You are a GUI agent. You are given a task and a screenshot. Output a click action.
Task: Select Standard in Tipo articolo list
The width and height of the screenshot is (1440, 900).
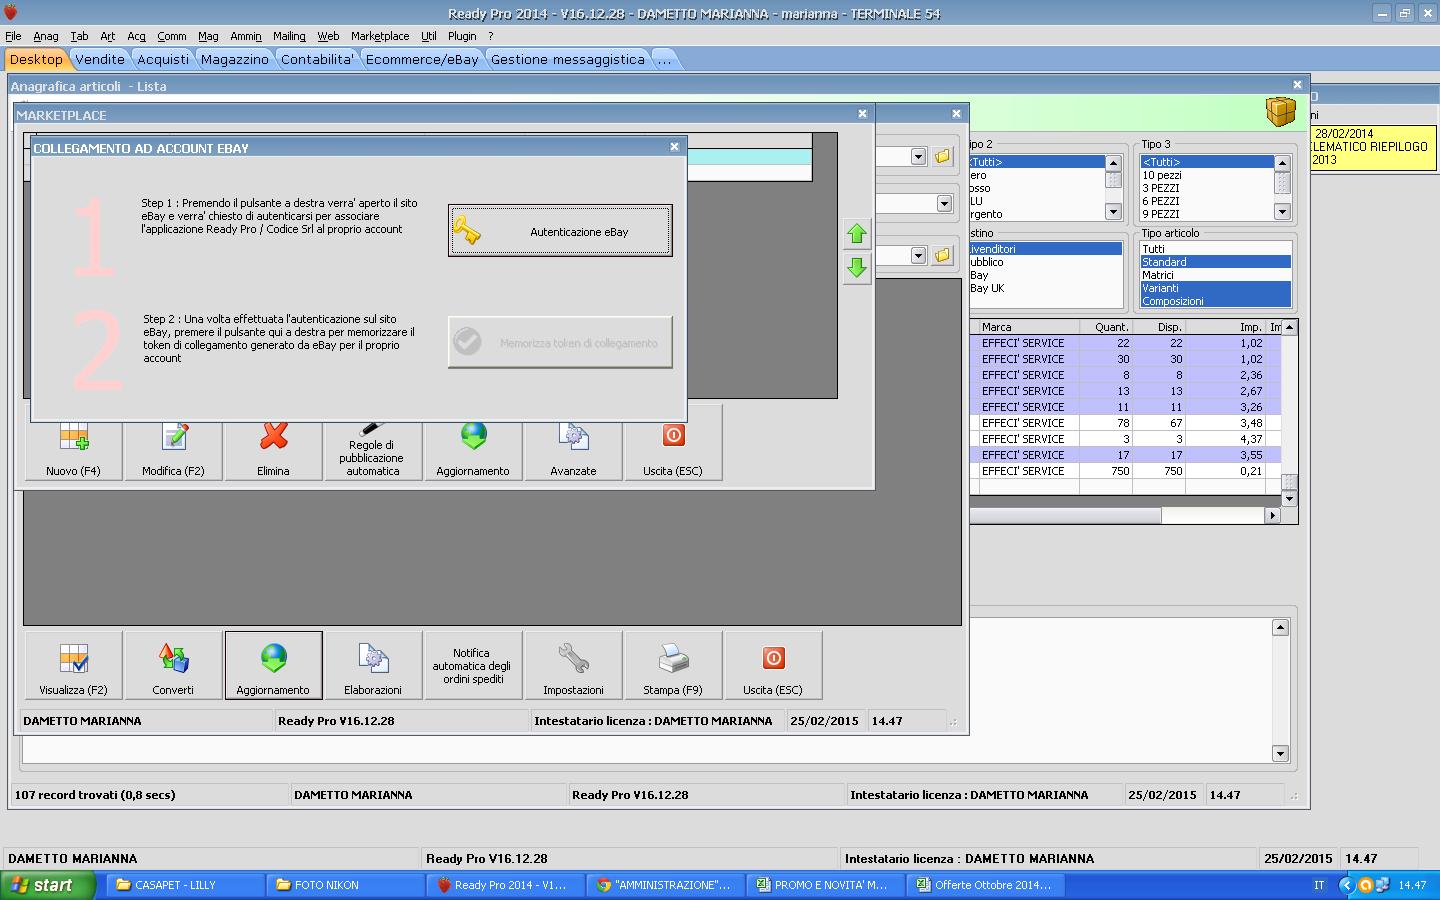coord(1216,262)
